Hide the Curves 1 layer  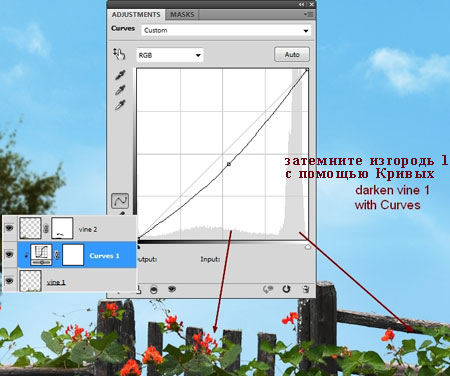tap(10, 255)
